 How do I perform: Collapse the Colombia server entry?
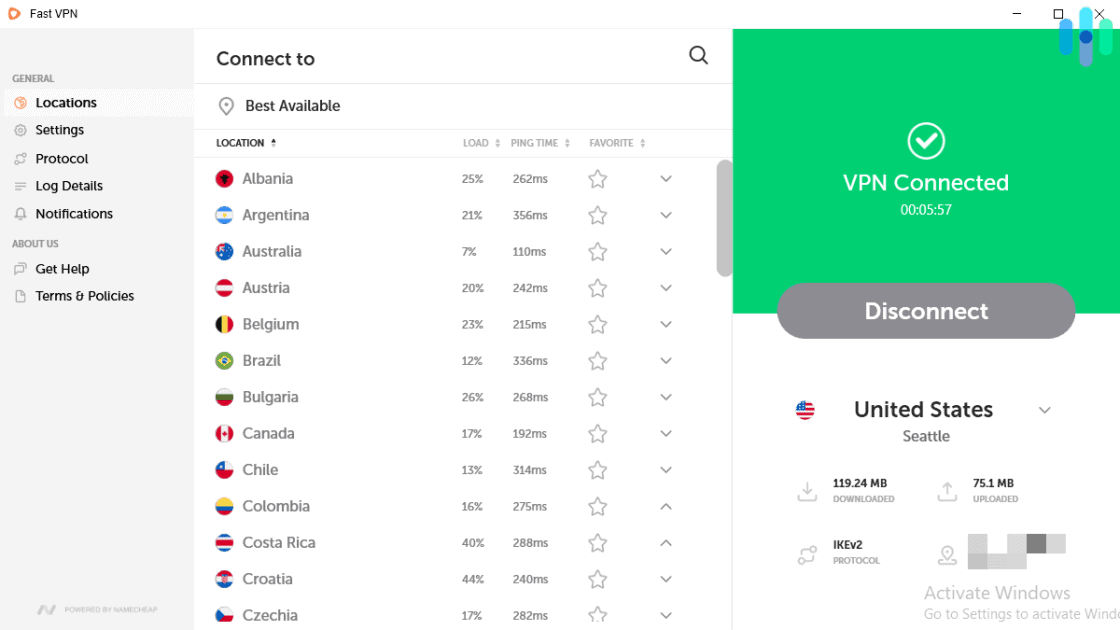tap(666, 506)
